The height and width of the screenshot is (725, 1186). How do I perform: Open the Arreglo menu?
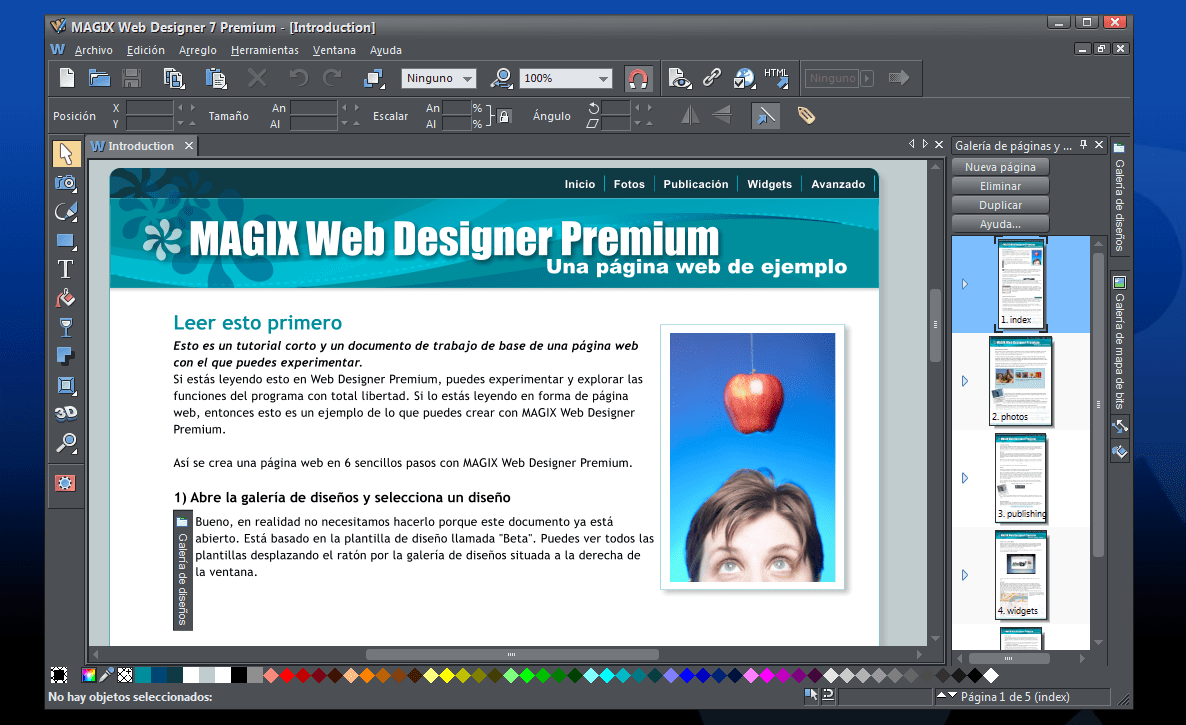(197, 50)
